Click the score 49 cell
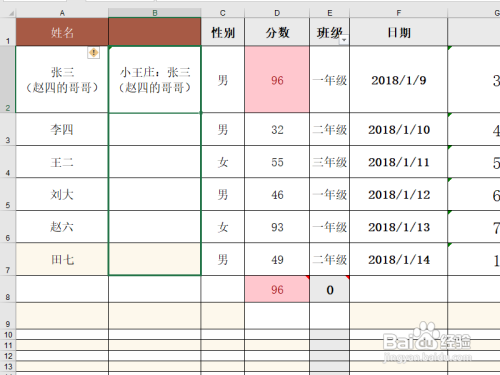The height and width of the screenshot is (375, 500). (x=277, y=259)
